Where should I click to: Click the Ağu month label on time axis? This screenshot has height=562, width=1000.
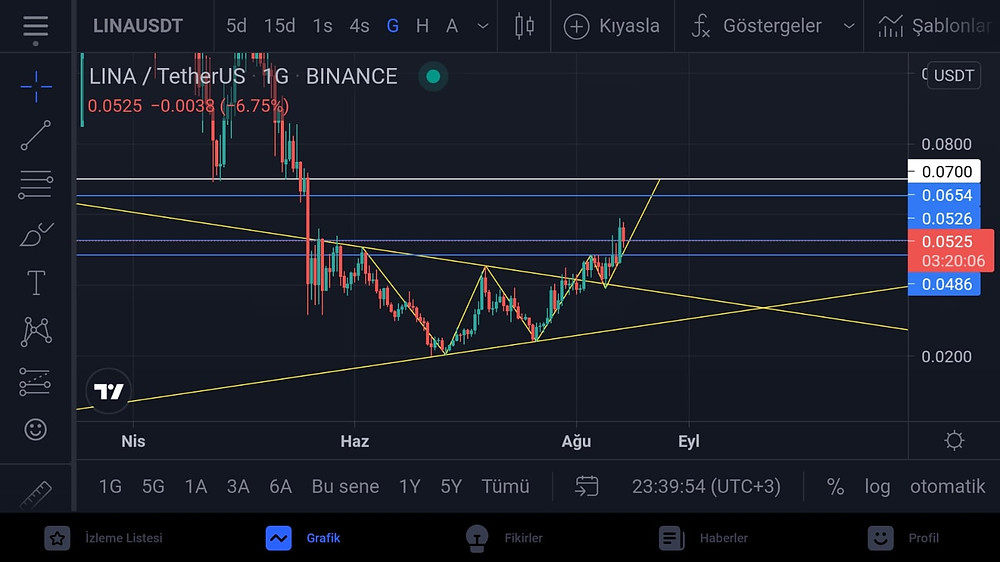[576, 441]
